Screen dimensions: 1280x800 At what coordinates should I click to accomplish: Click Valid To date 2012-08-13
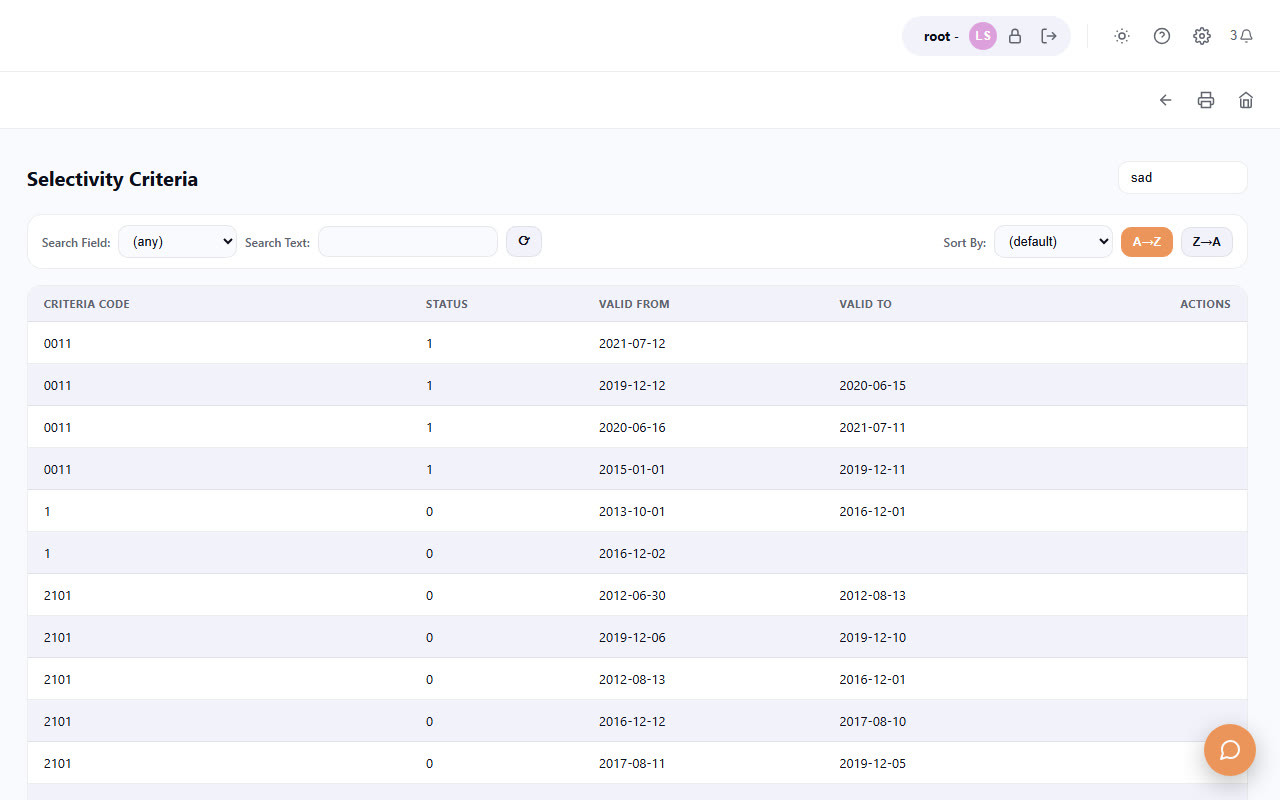[x=873, y=595]
